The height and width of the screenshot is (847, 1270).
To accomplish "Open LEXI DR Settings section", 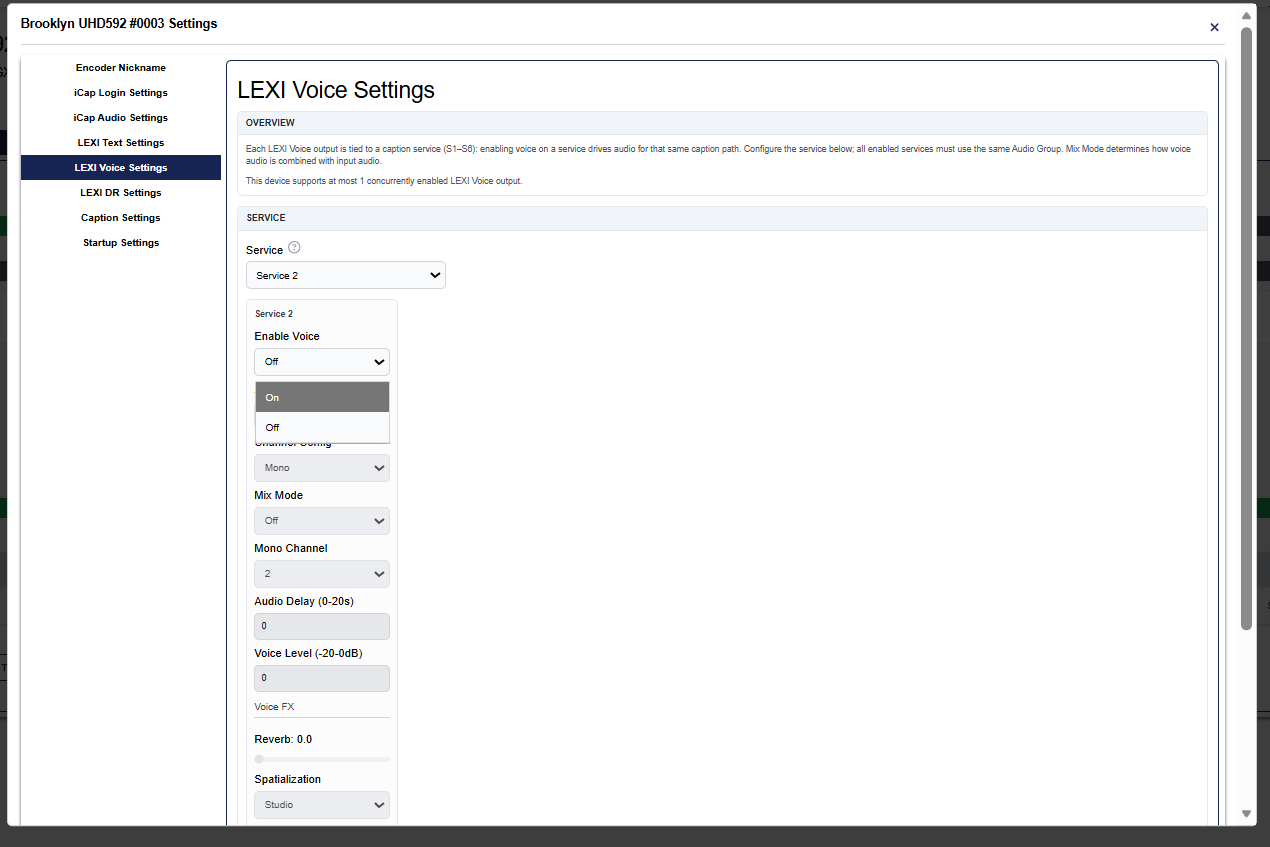I will pos(121,193).
